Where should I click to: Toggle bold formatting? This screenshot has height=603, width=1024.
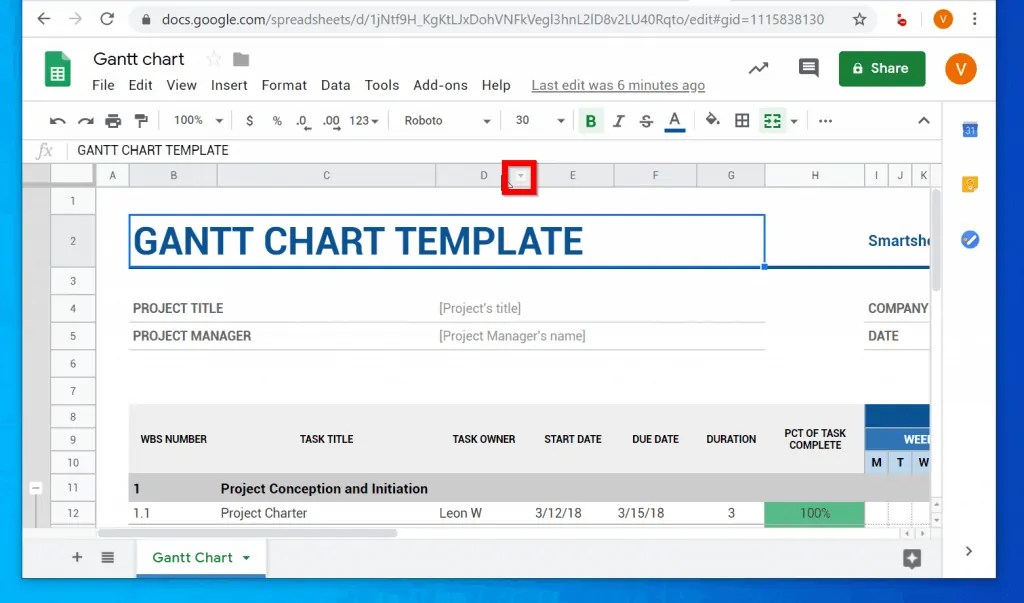coord(591,120)
